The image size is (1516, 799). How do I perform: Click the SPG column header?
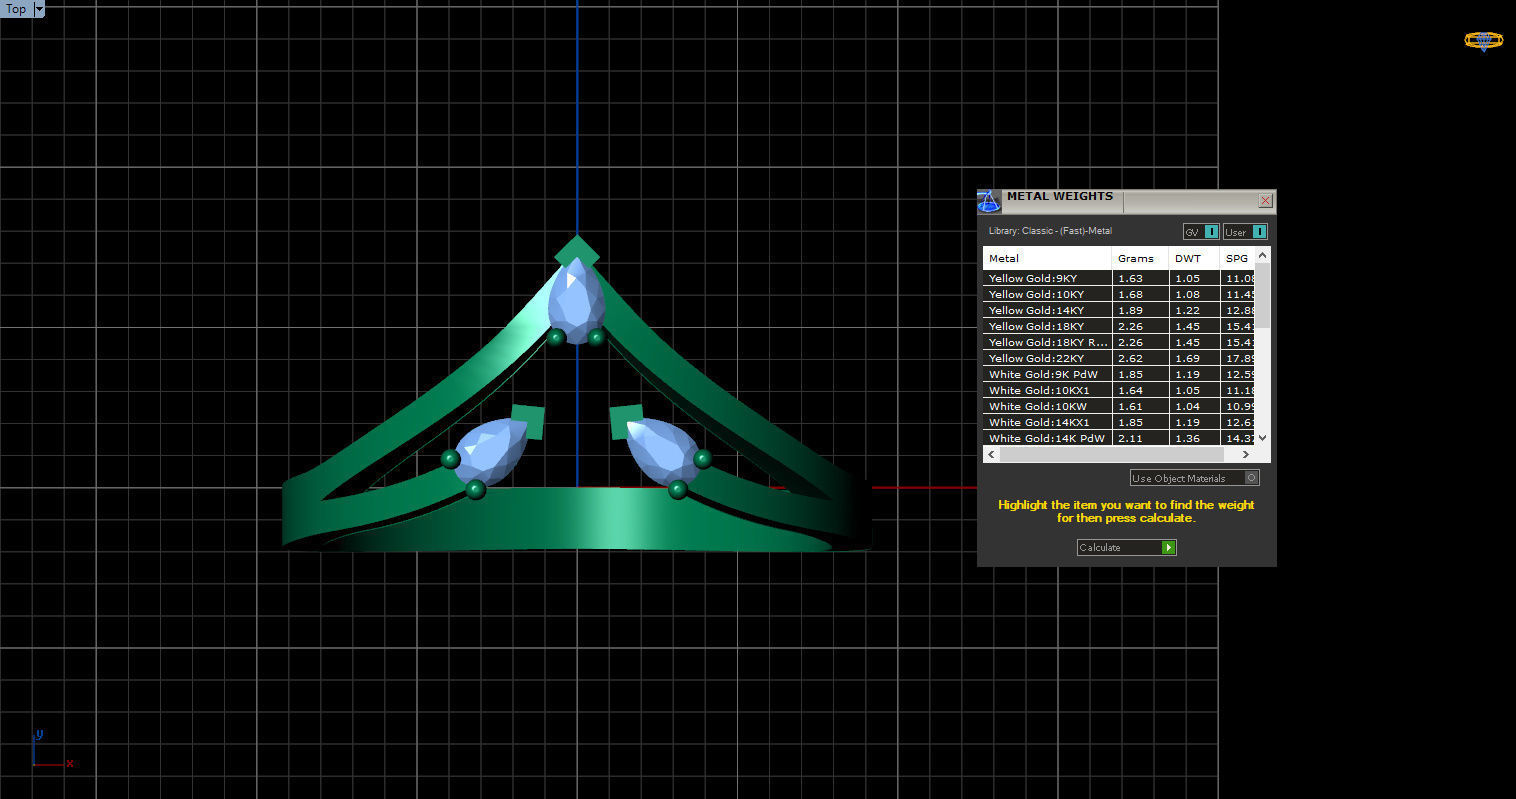(1237, 258)
